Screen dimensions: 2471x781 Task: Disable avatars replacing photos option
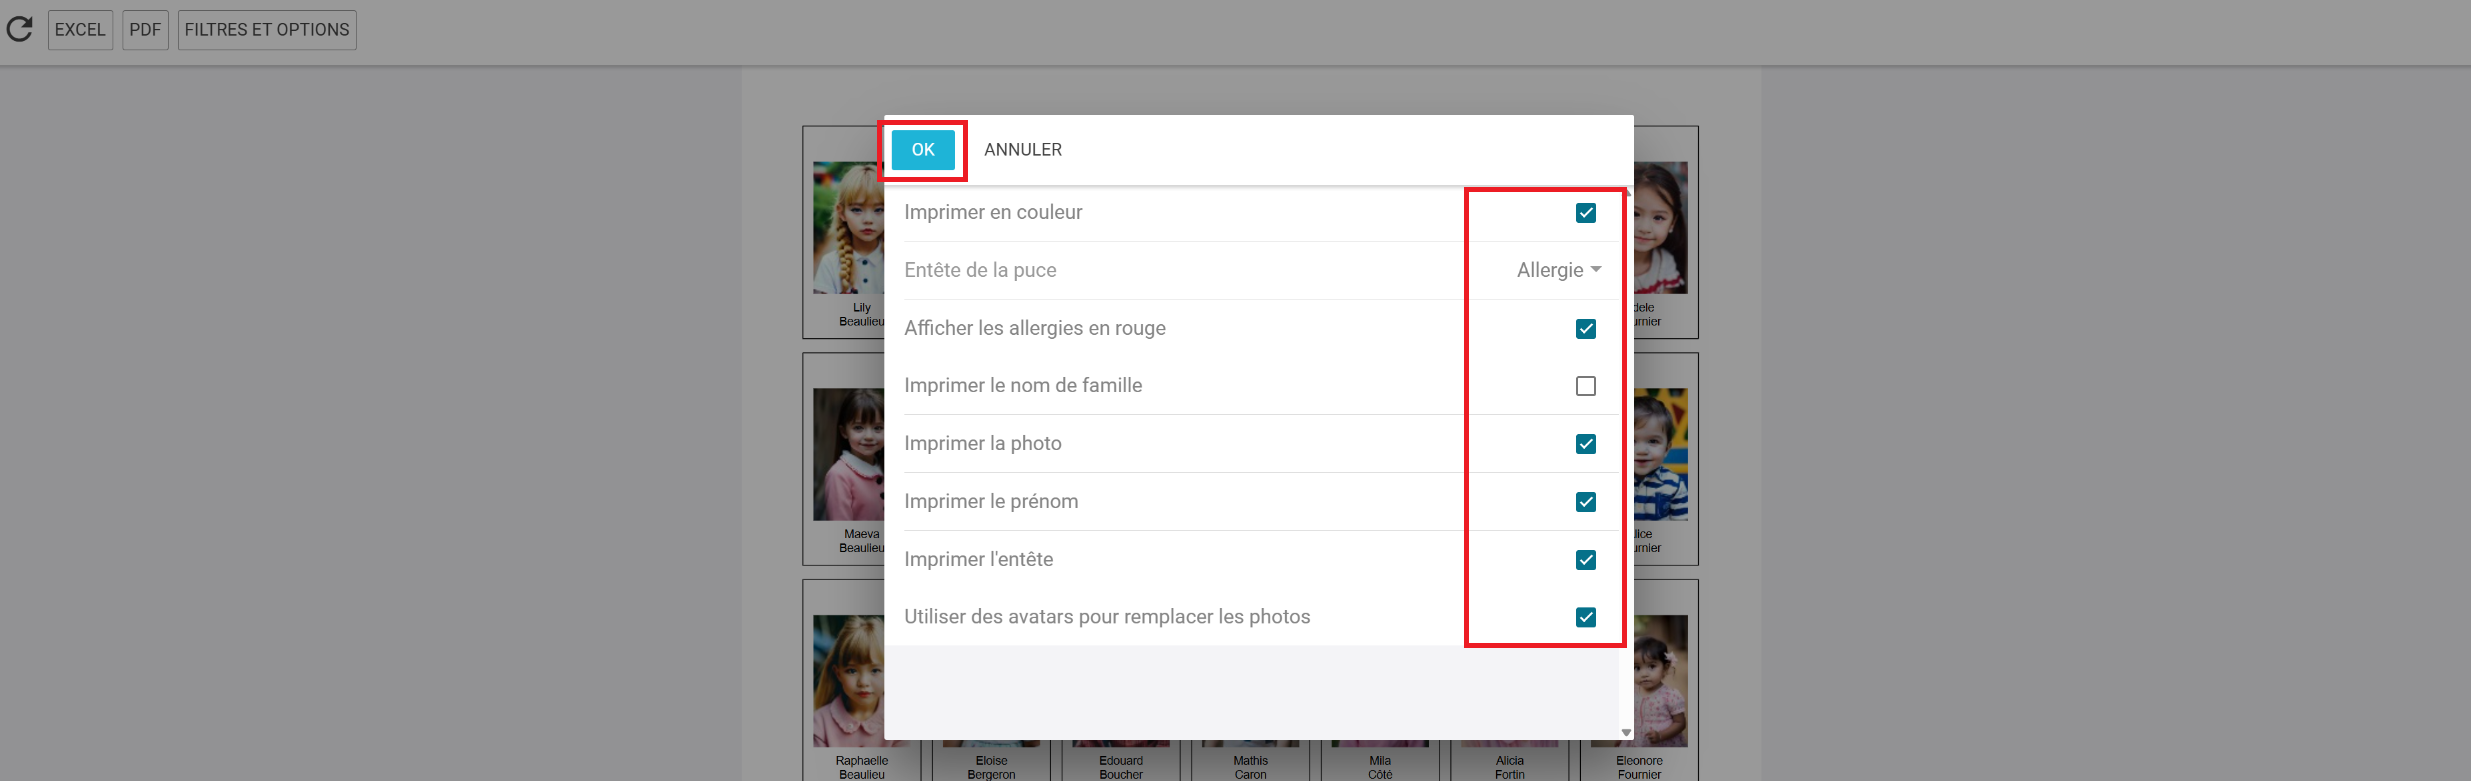1585,617
